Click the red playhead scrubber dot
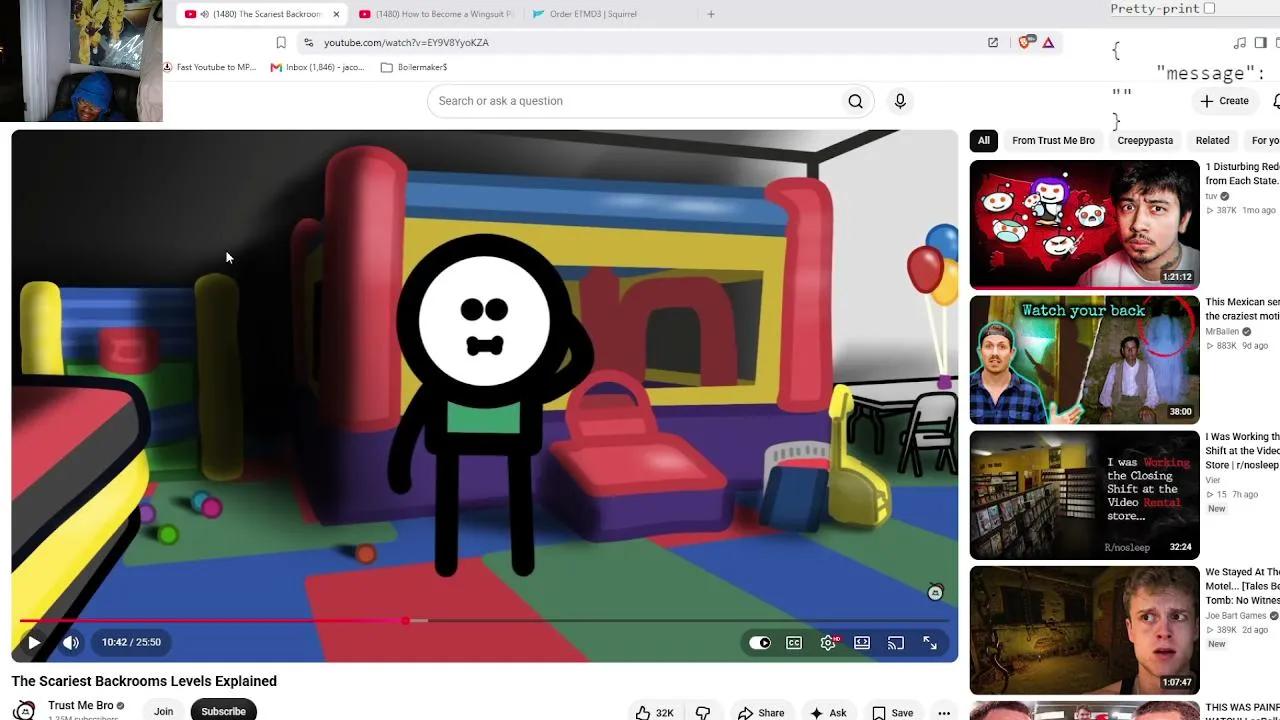Image resolution: width=1280 pixels, height=720 pixels. click(405, 621)
